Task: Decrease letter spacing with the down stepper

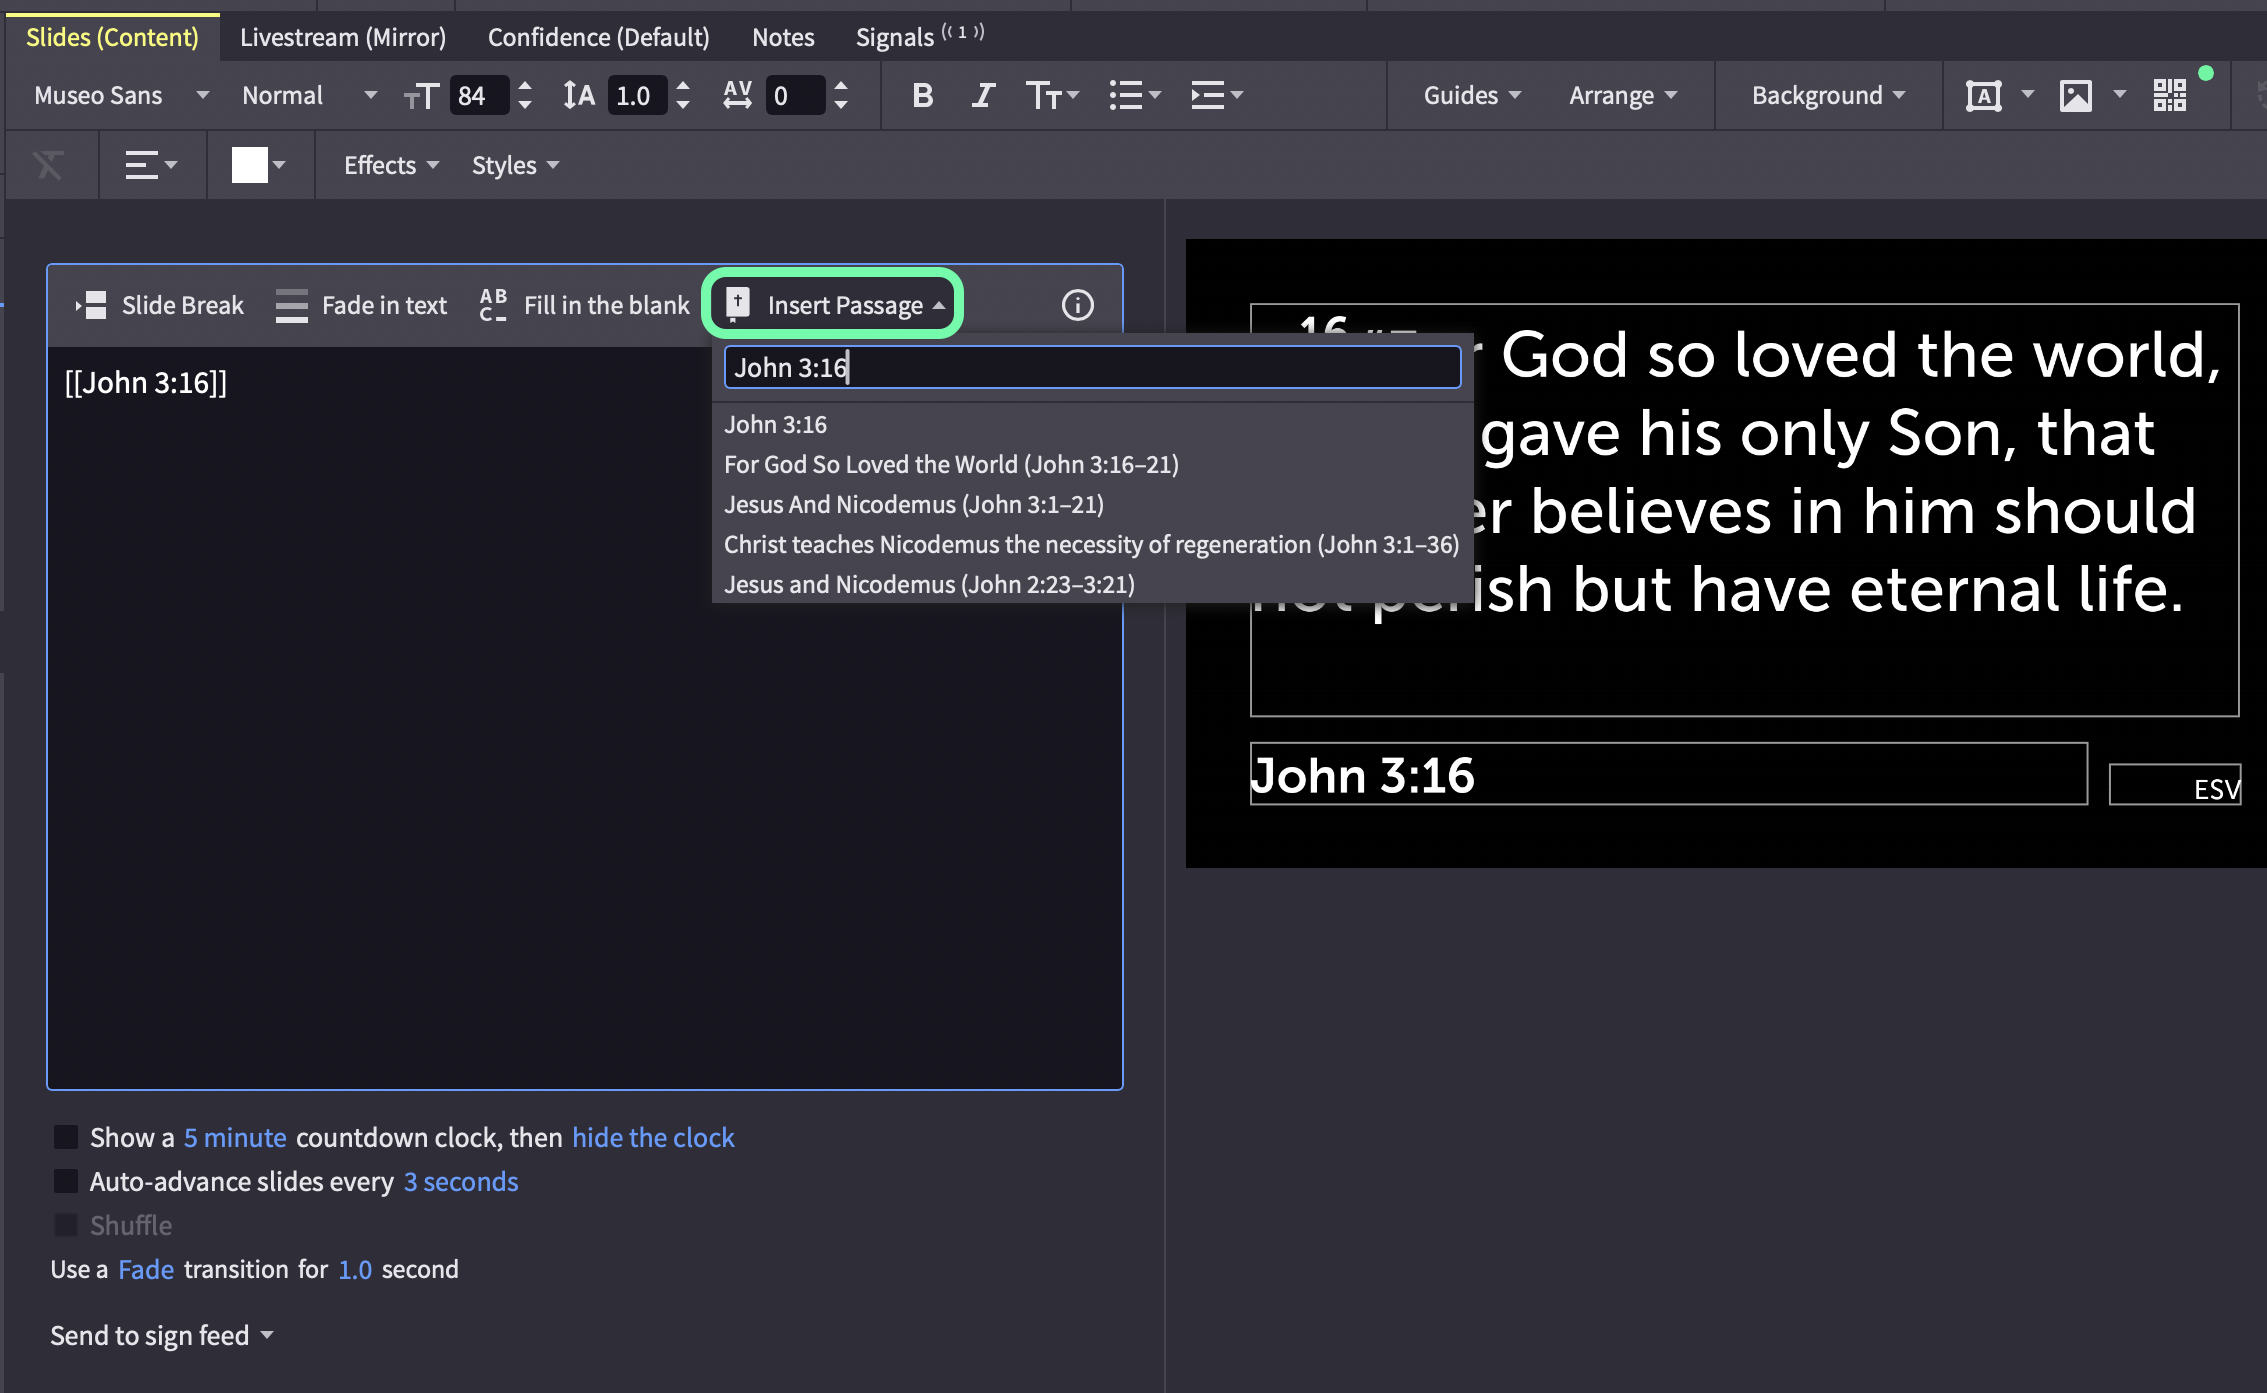Action: pyautogui.click(x=841, y=105)
